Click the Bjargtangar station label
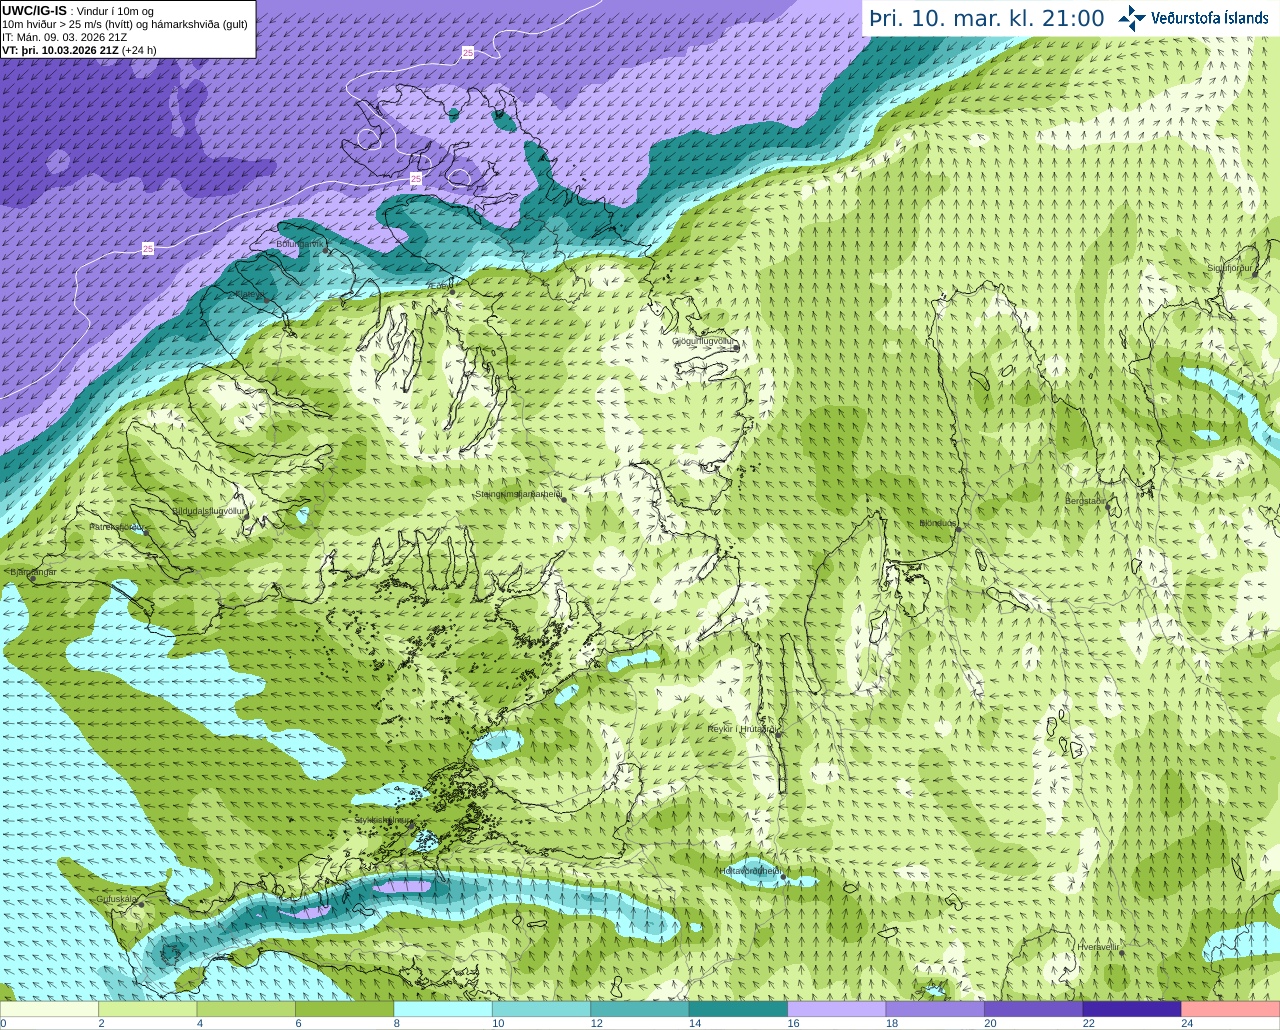 (33, 572)
